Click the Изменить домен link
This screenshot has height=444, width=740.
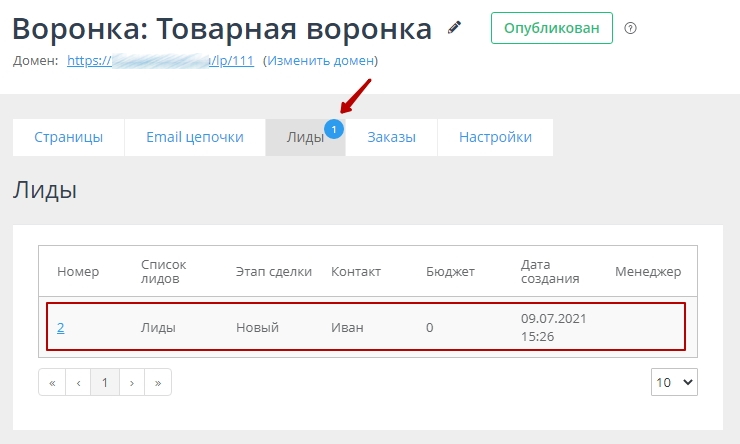[320, 61]
